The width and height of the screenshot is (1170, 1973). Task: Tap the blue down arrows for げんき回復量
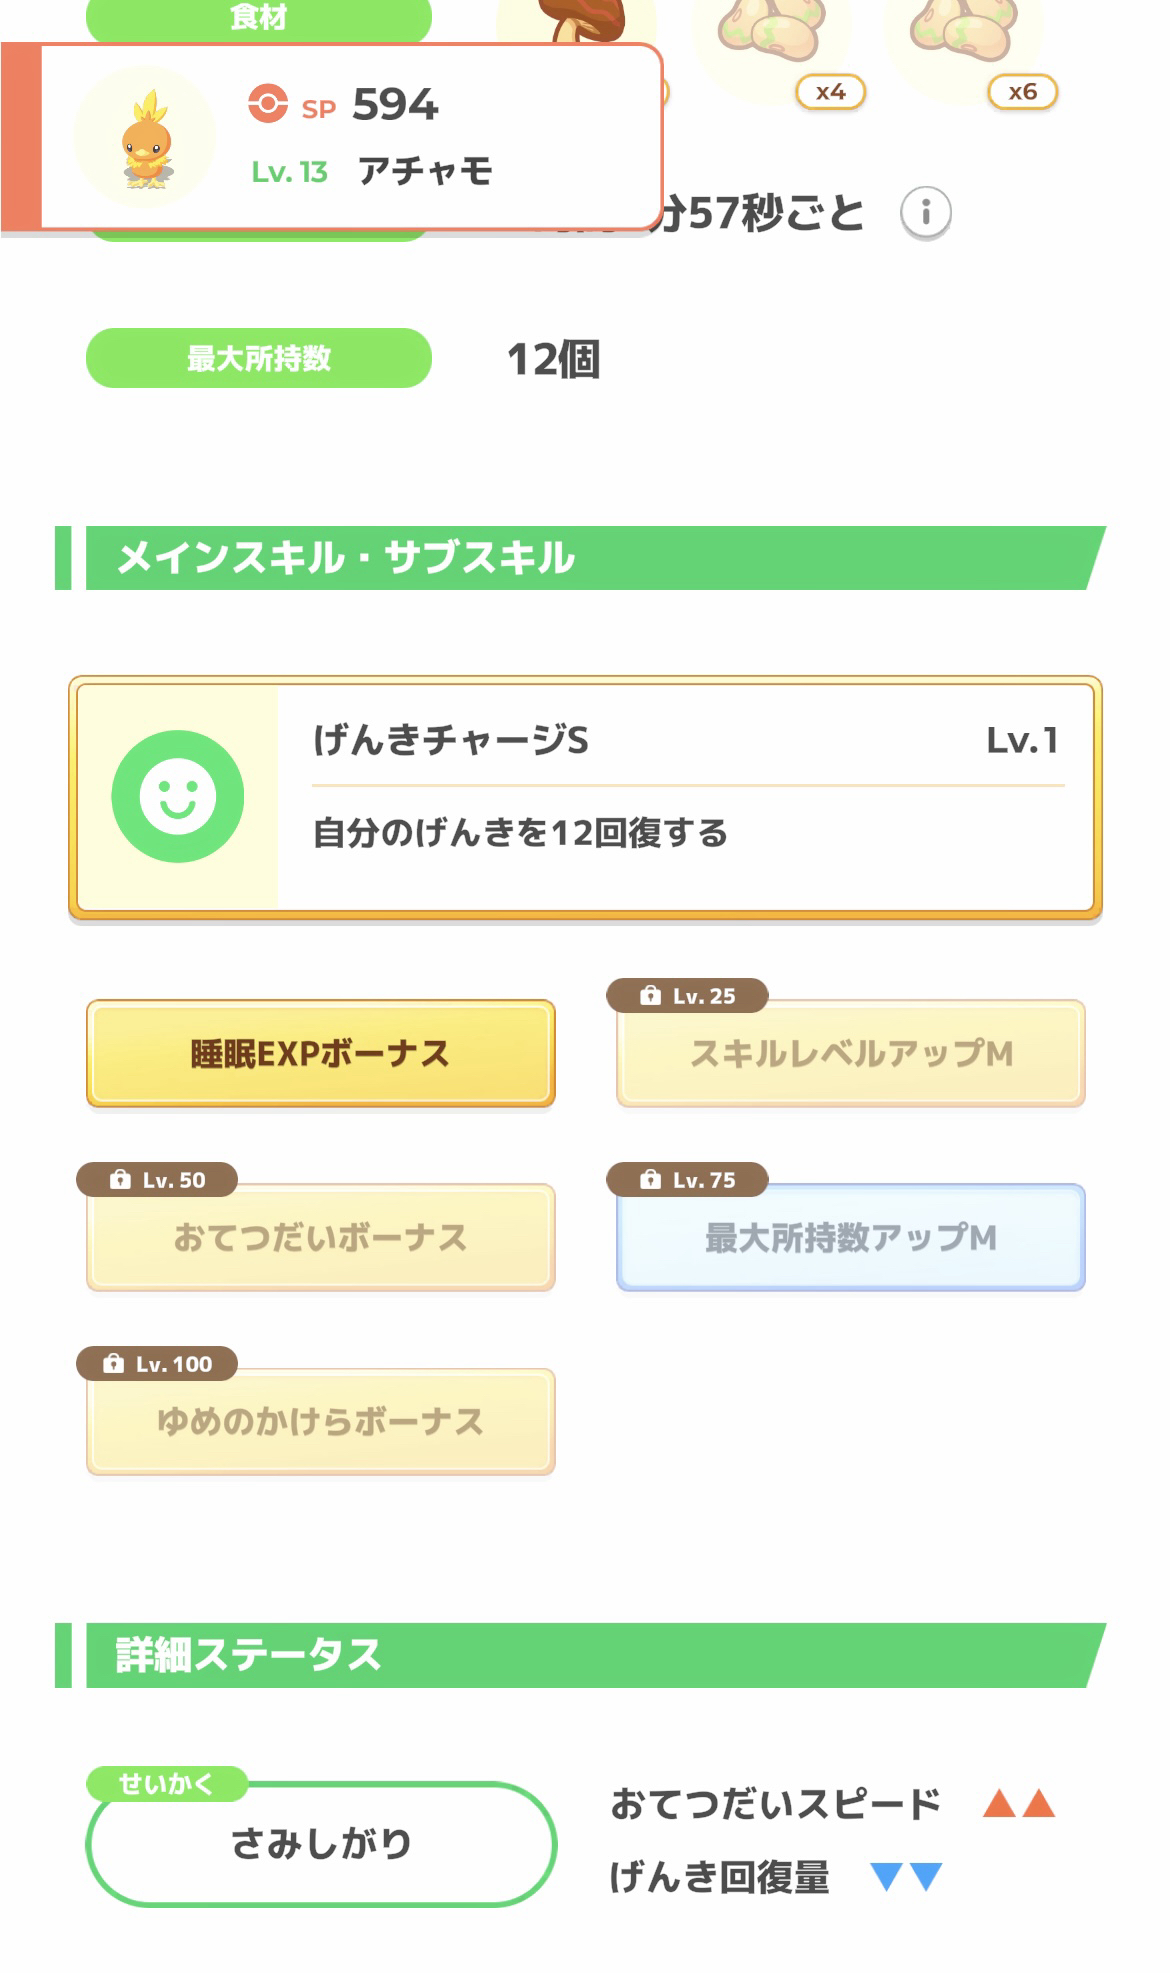906,1877
